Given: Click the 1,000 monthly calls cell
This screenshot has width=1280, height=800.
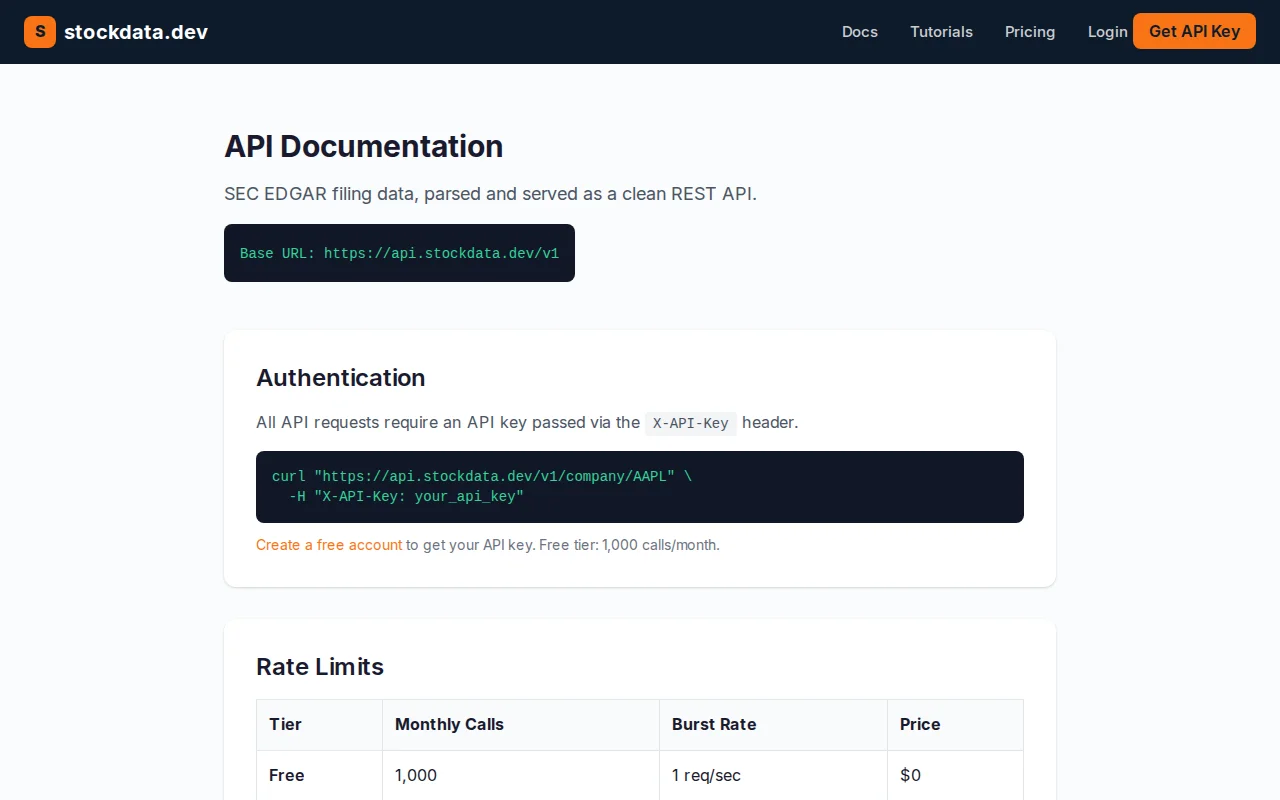Looking at the screenshot, I should (x=521, y=775).
